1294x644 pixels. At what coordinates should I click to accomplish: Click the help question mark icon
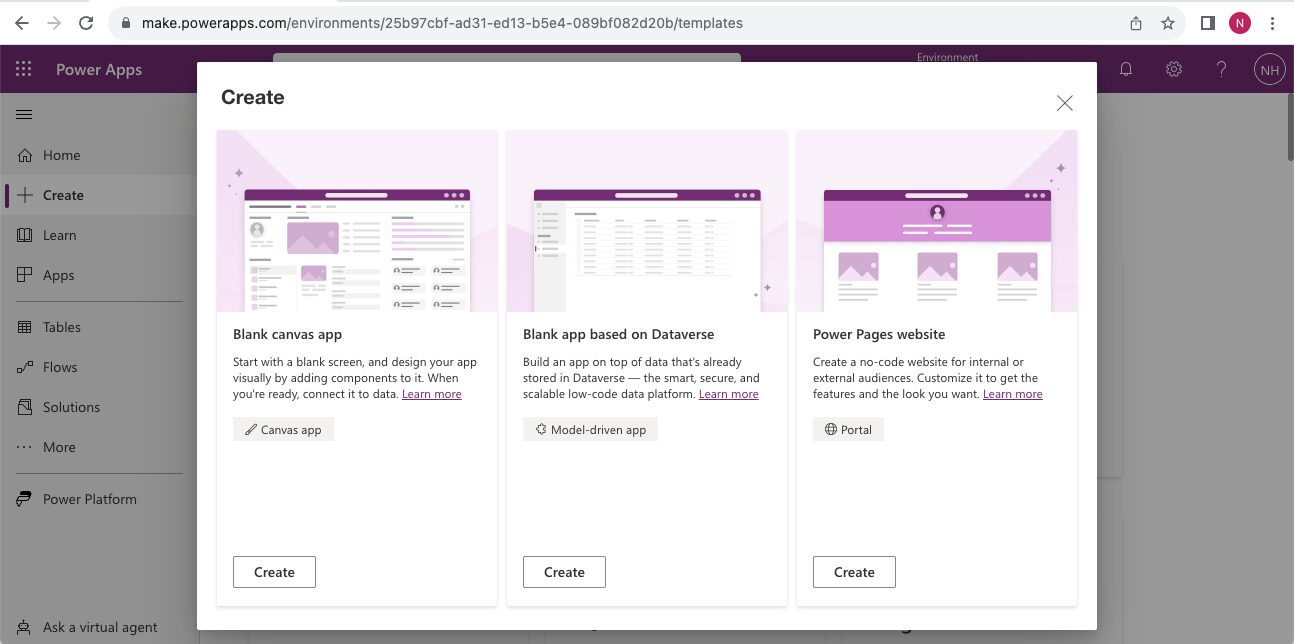1221,70
